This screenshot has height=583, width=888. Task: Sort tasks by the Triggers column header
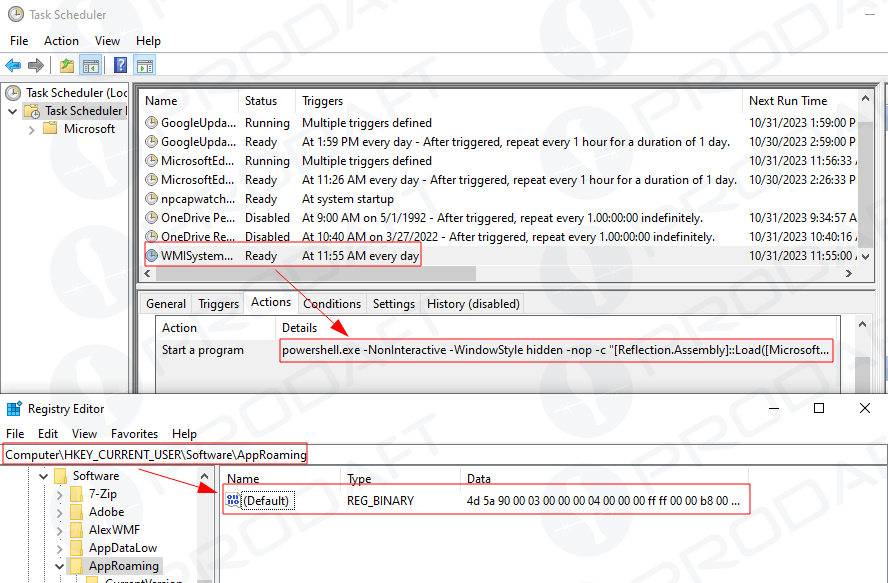coord(519,101)
